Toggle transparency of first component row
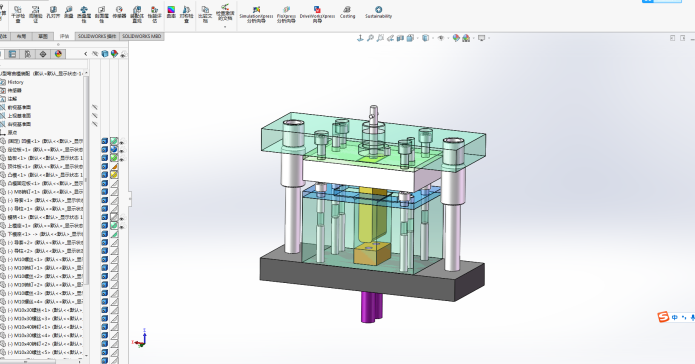 (122, 141)
